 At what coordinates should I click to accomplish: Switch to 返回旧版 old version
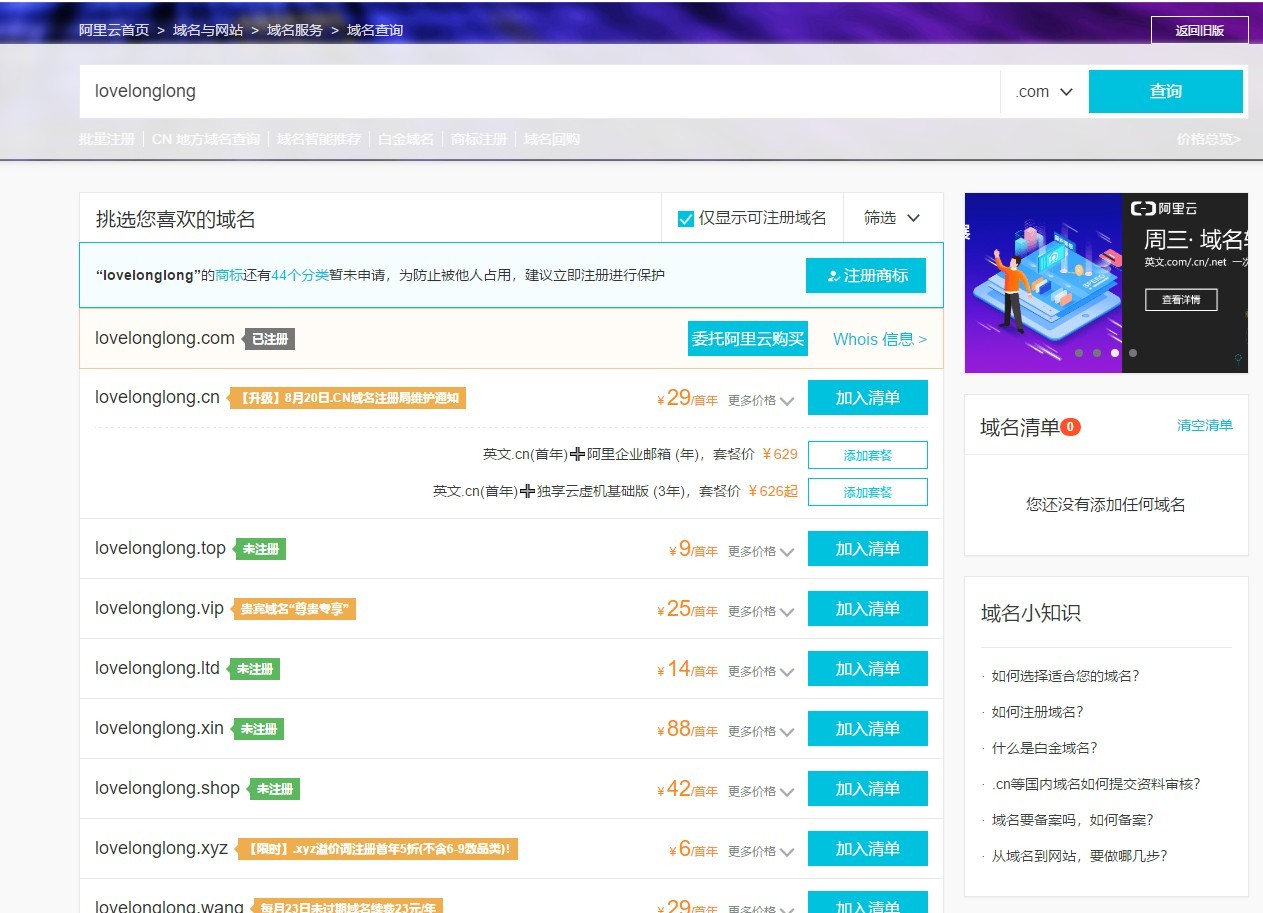point(1199,30)
